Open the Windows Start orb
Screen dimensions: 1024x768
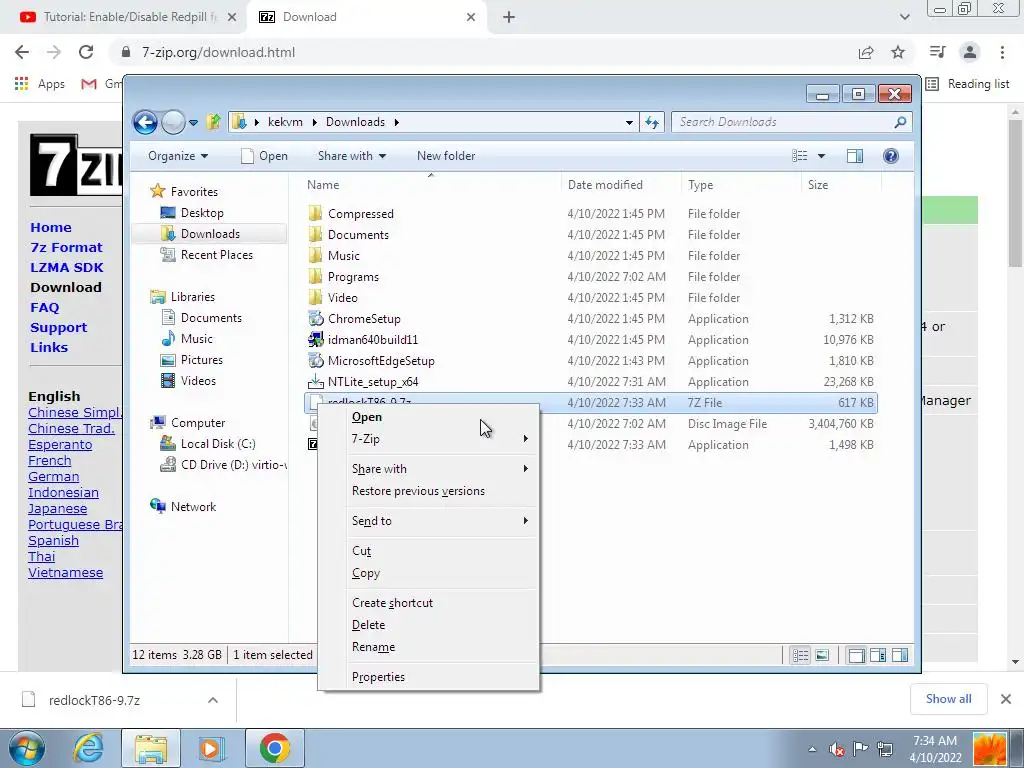(x=27, y=748)
